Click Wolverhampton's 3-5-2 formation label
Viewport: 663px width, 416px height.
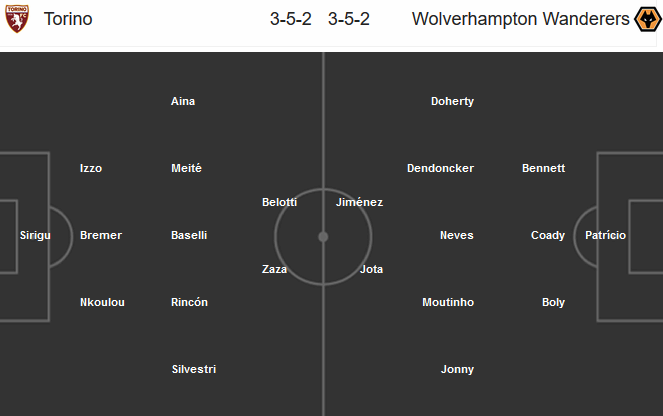click(348, 19)
